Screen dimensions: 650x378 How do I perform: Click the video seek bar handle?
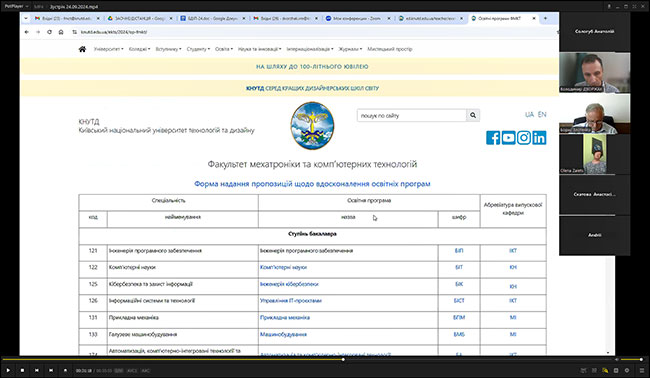pos(343,359)
